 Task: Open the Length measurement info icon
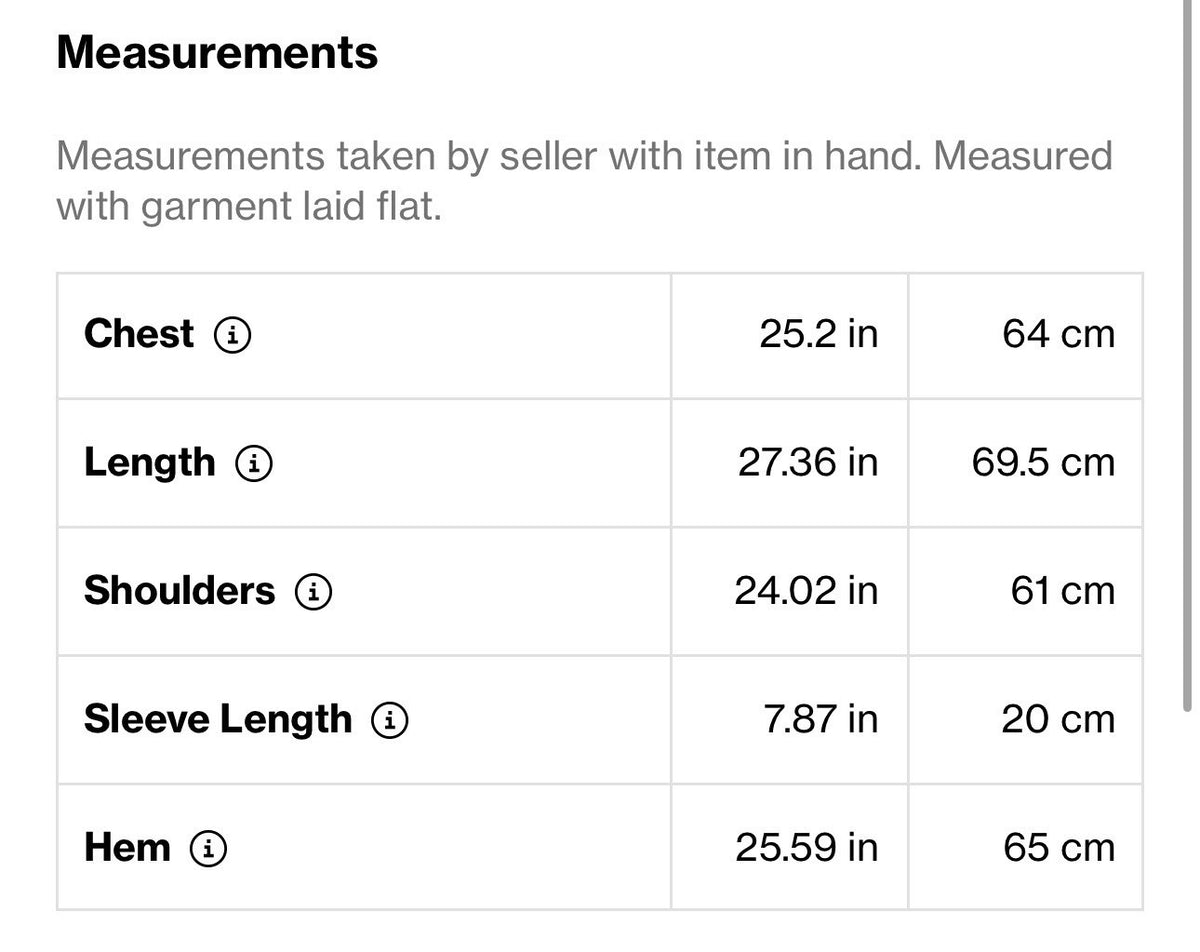(254, 463)
